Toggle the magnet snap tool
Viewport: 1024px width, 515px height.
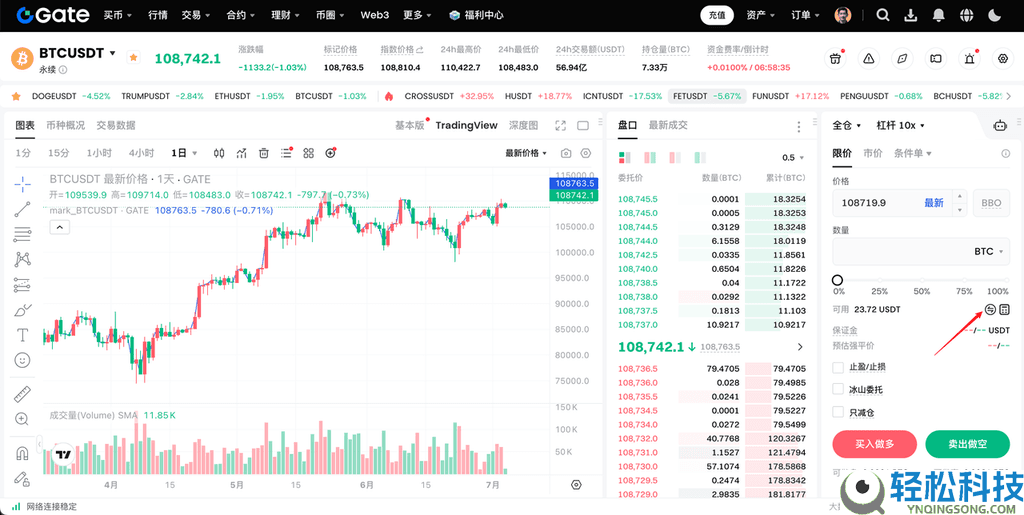tap(22, 453)
